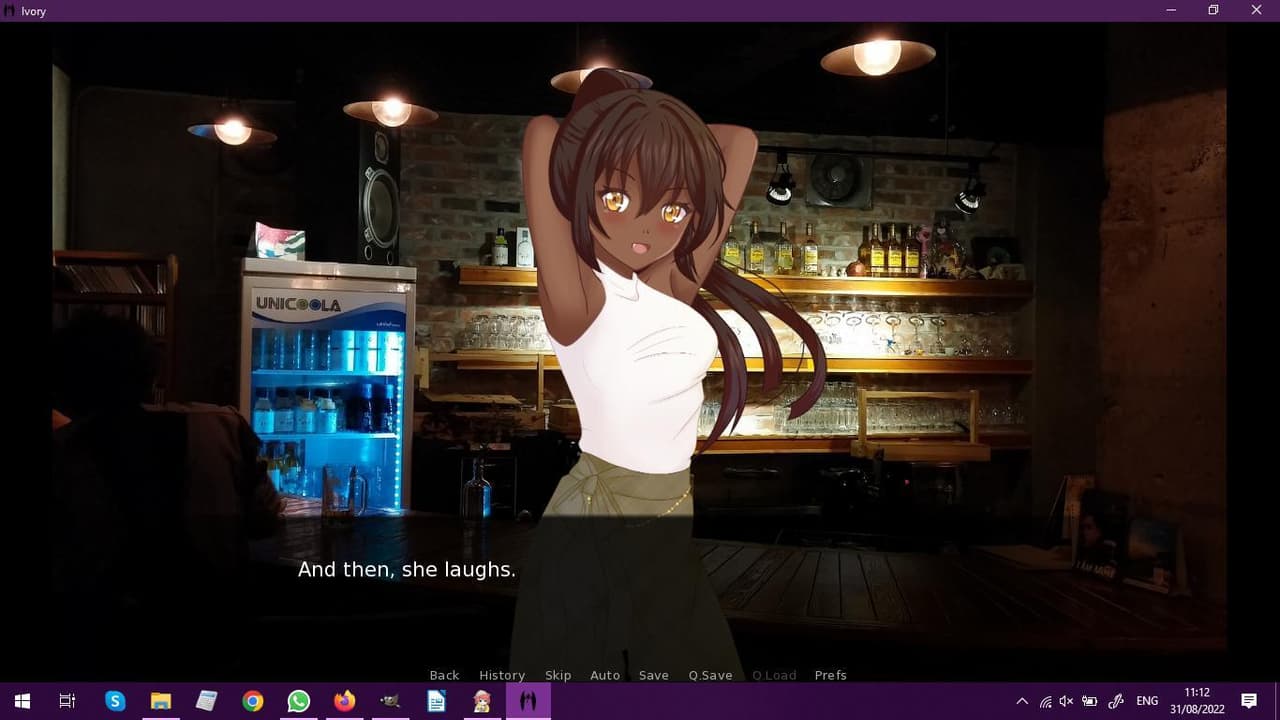Open File Explorer from the taskbar
Image resolution: width=1280 pixels, height=720 pixels.
161,701
